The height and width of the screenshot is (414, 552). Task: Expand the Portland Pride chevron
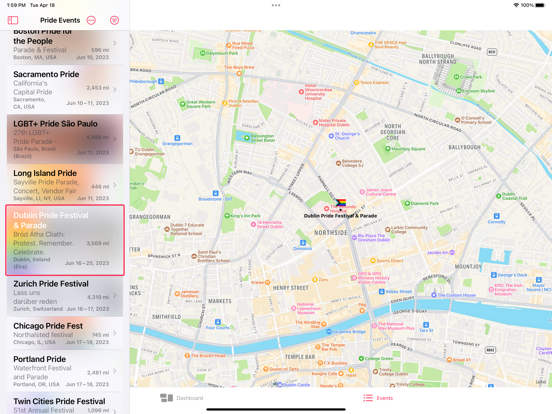(x=115, y=371)
